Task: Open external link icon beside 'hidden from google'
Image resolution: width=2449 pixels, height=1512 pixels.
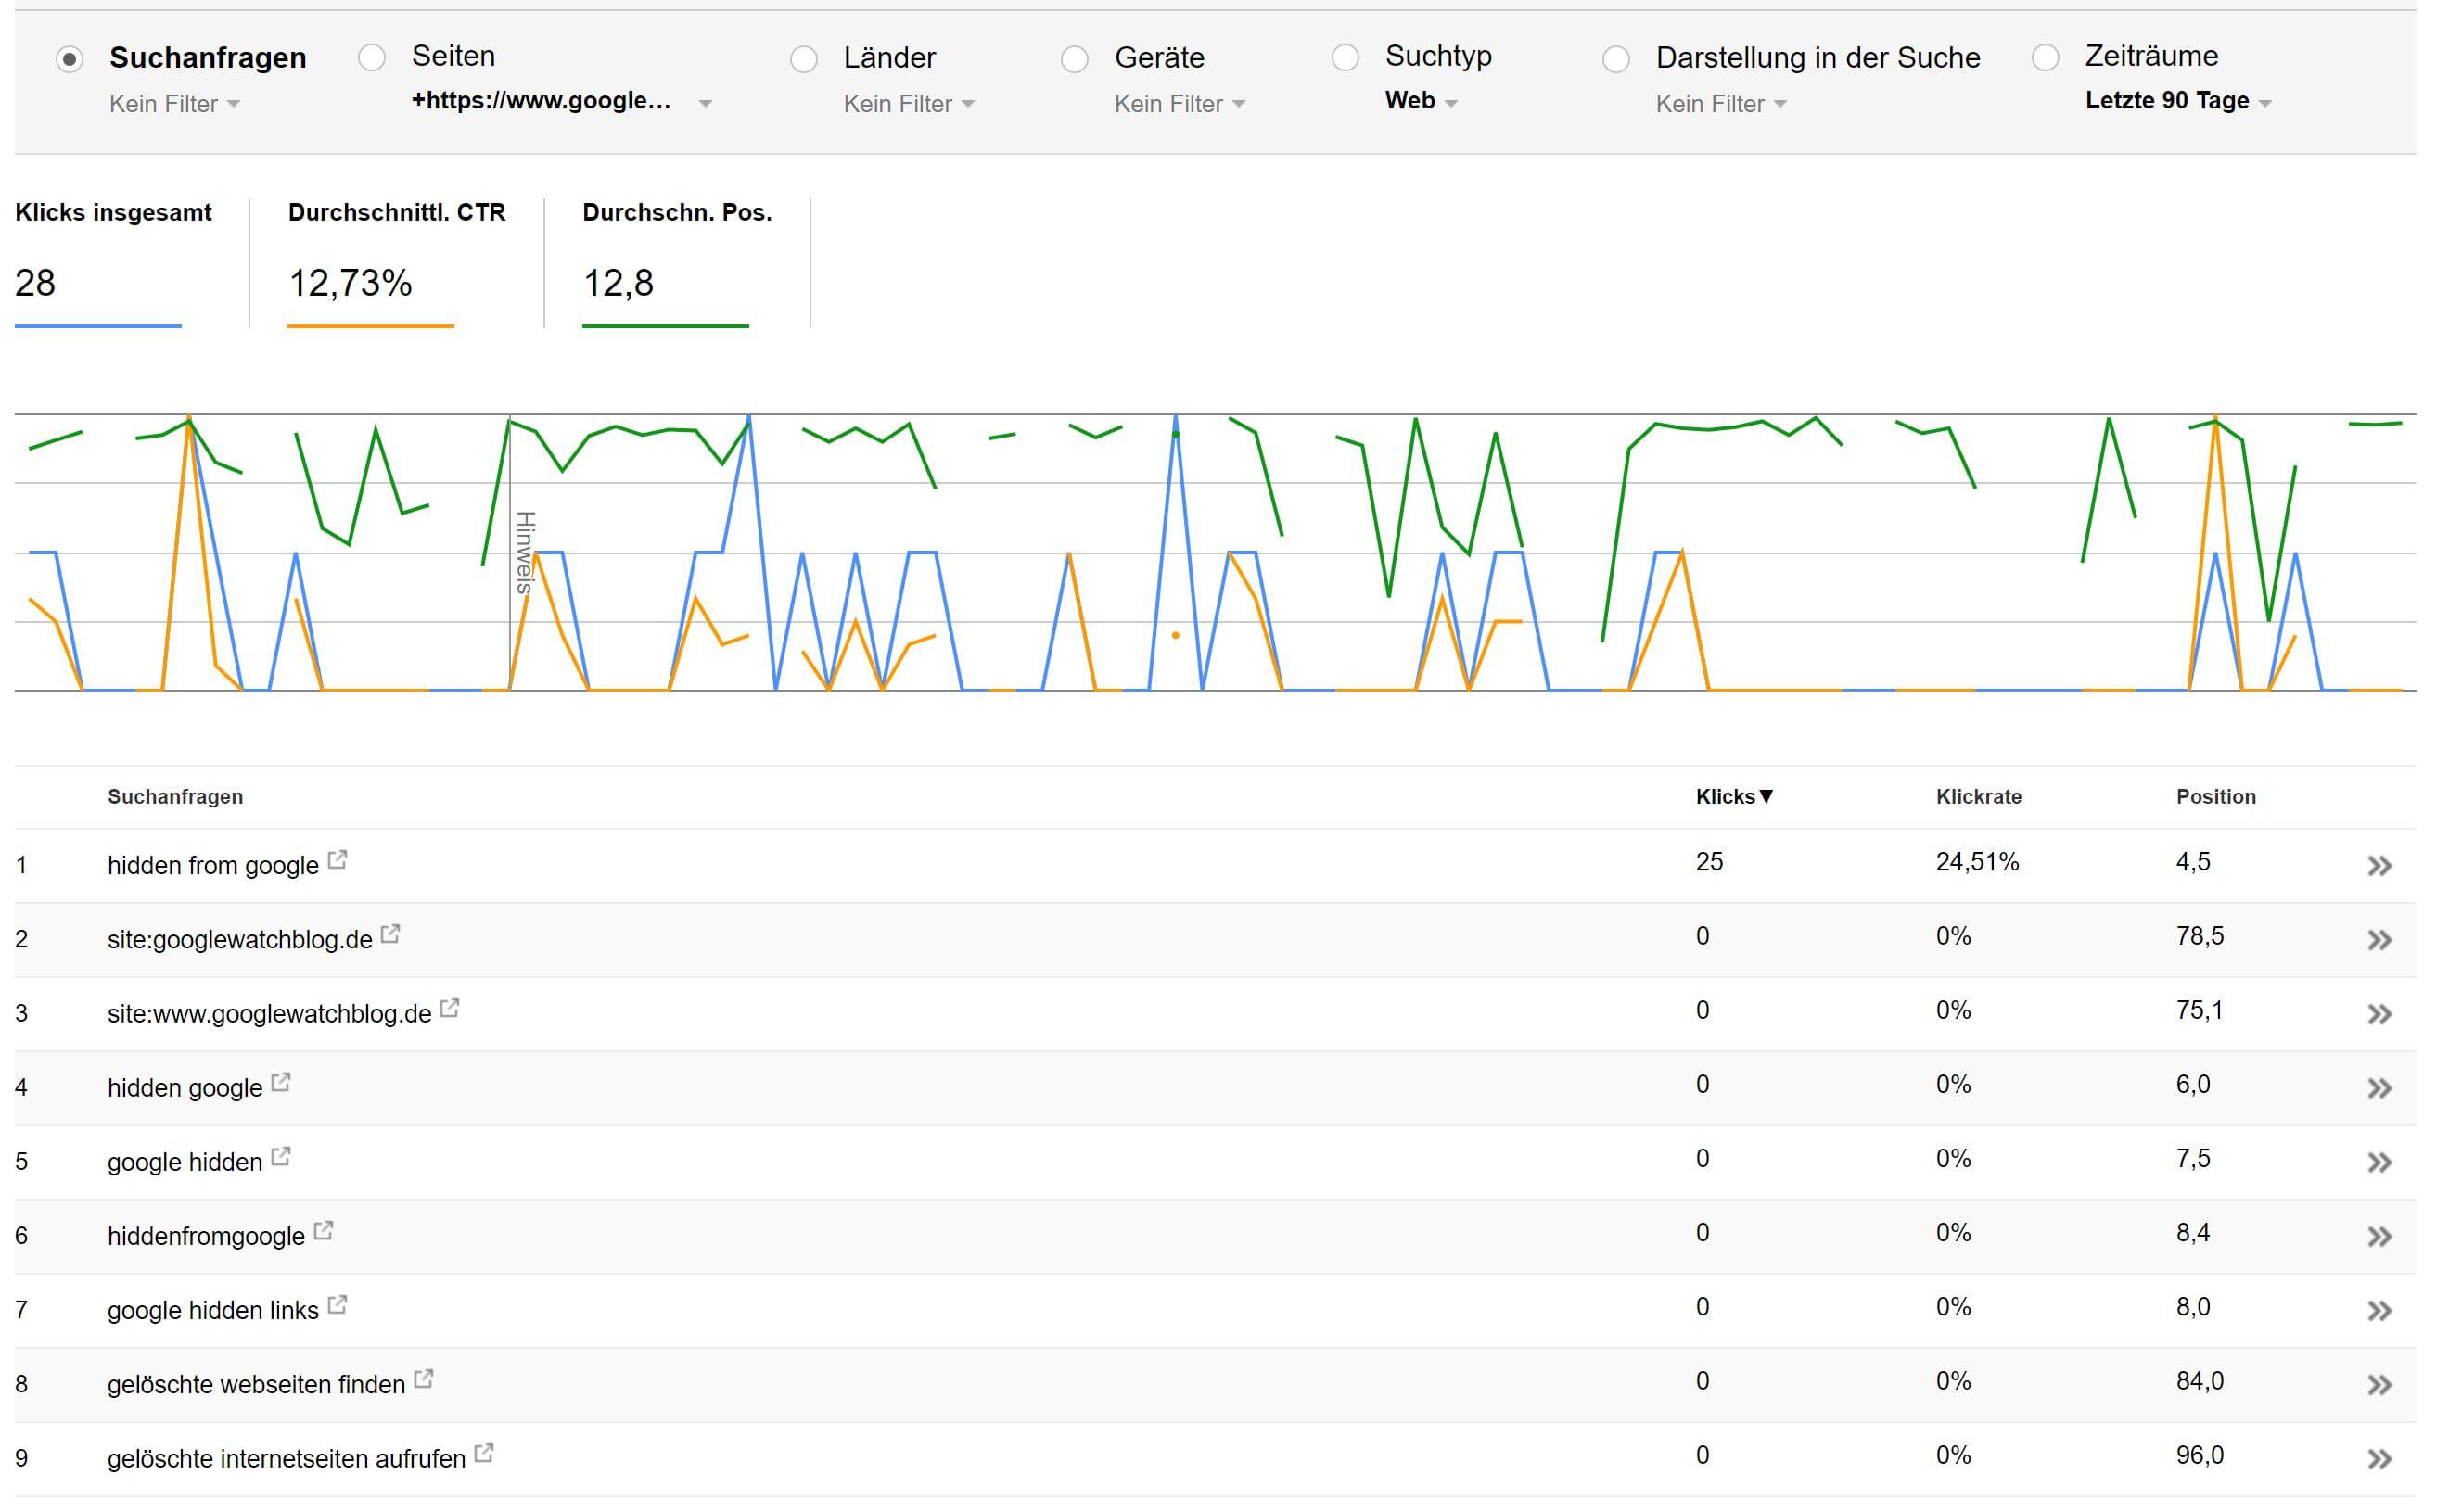Action: tap(338, 860)
